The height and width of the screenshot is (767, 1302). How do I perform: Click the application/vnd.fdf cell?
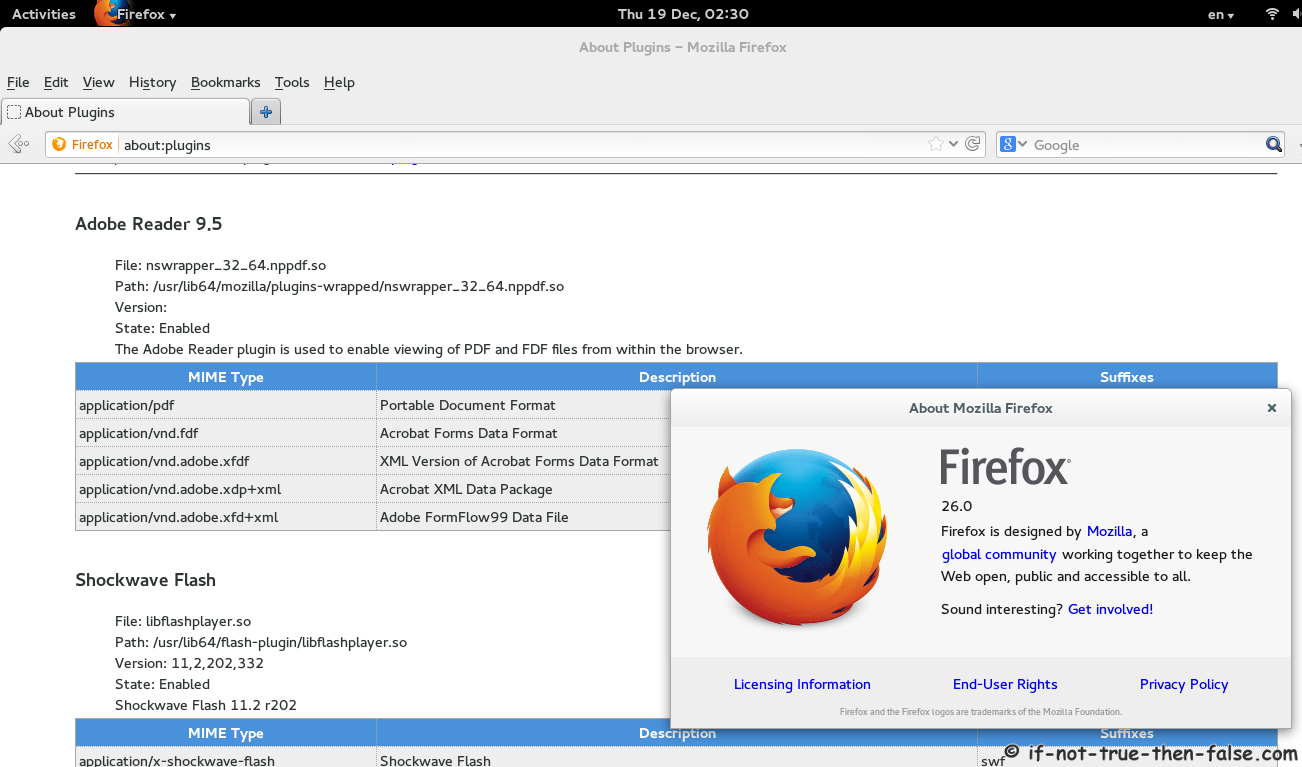pos(226,433)
